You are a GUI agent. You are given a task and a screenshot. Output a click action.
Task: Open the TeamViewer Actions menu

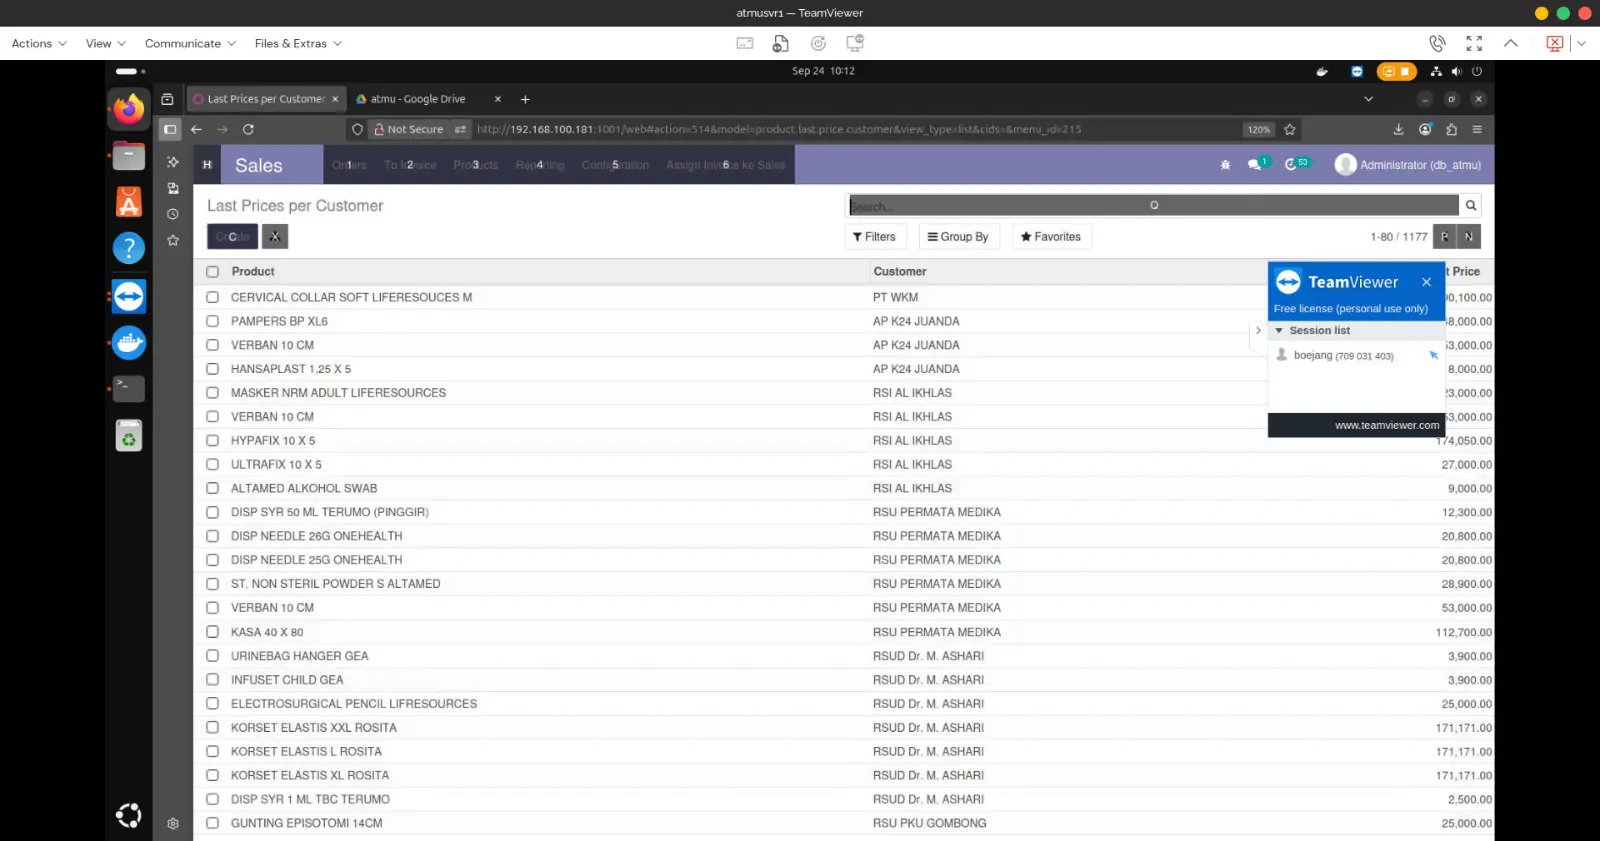point(39,44)
